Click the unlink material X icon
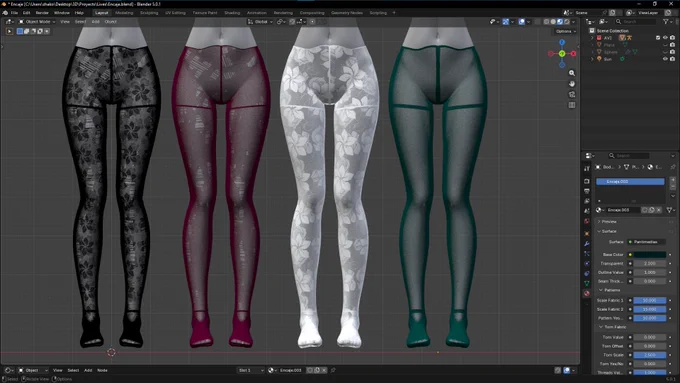680x383 pixels. click(659, 210)
